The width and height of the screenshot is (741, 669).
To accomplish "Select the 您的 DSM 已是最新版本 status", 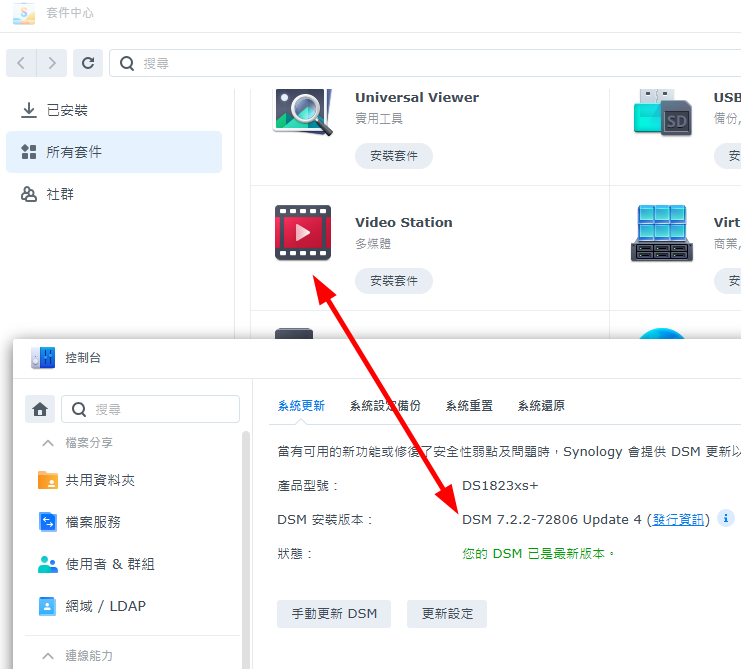I will (x=538, y=554).
